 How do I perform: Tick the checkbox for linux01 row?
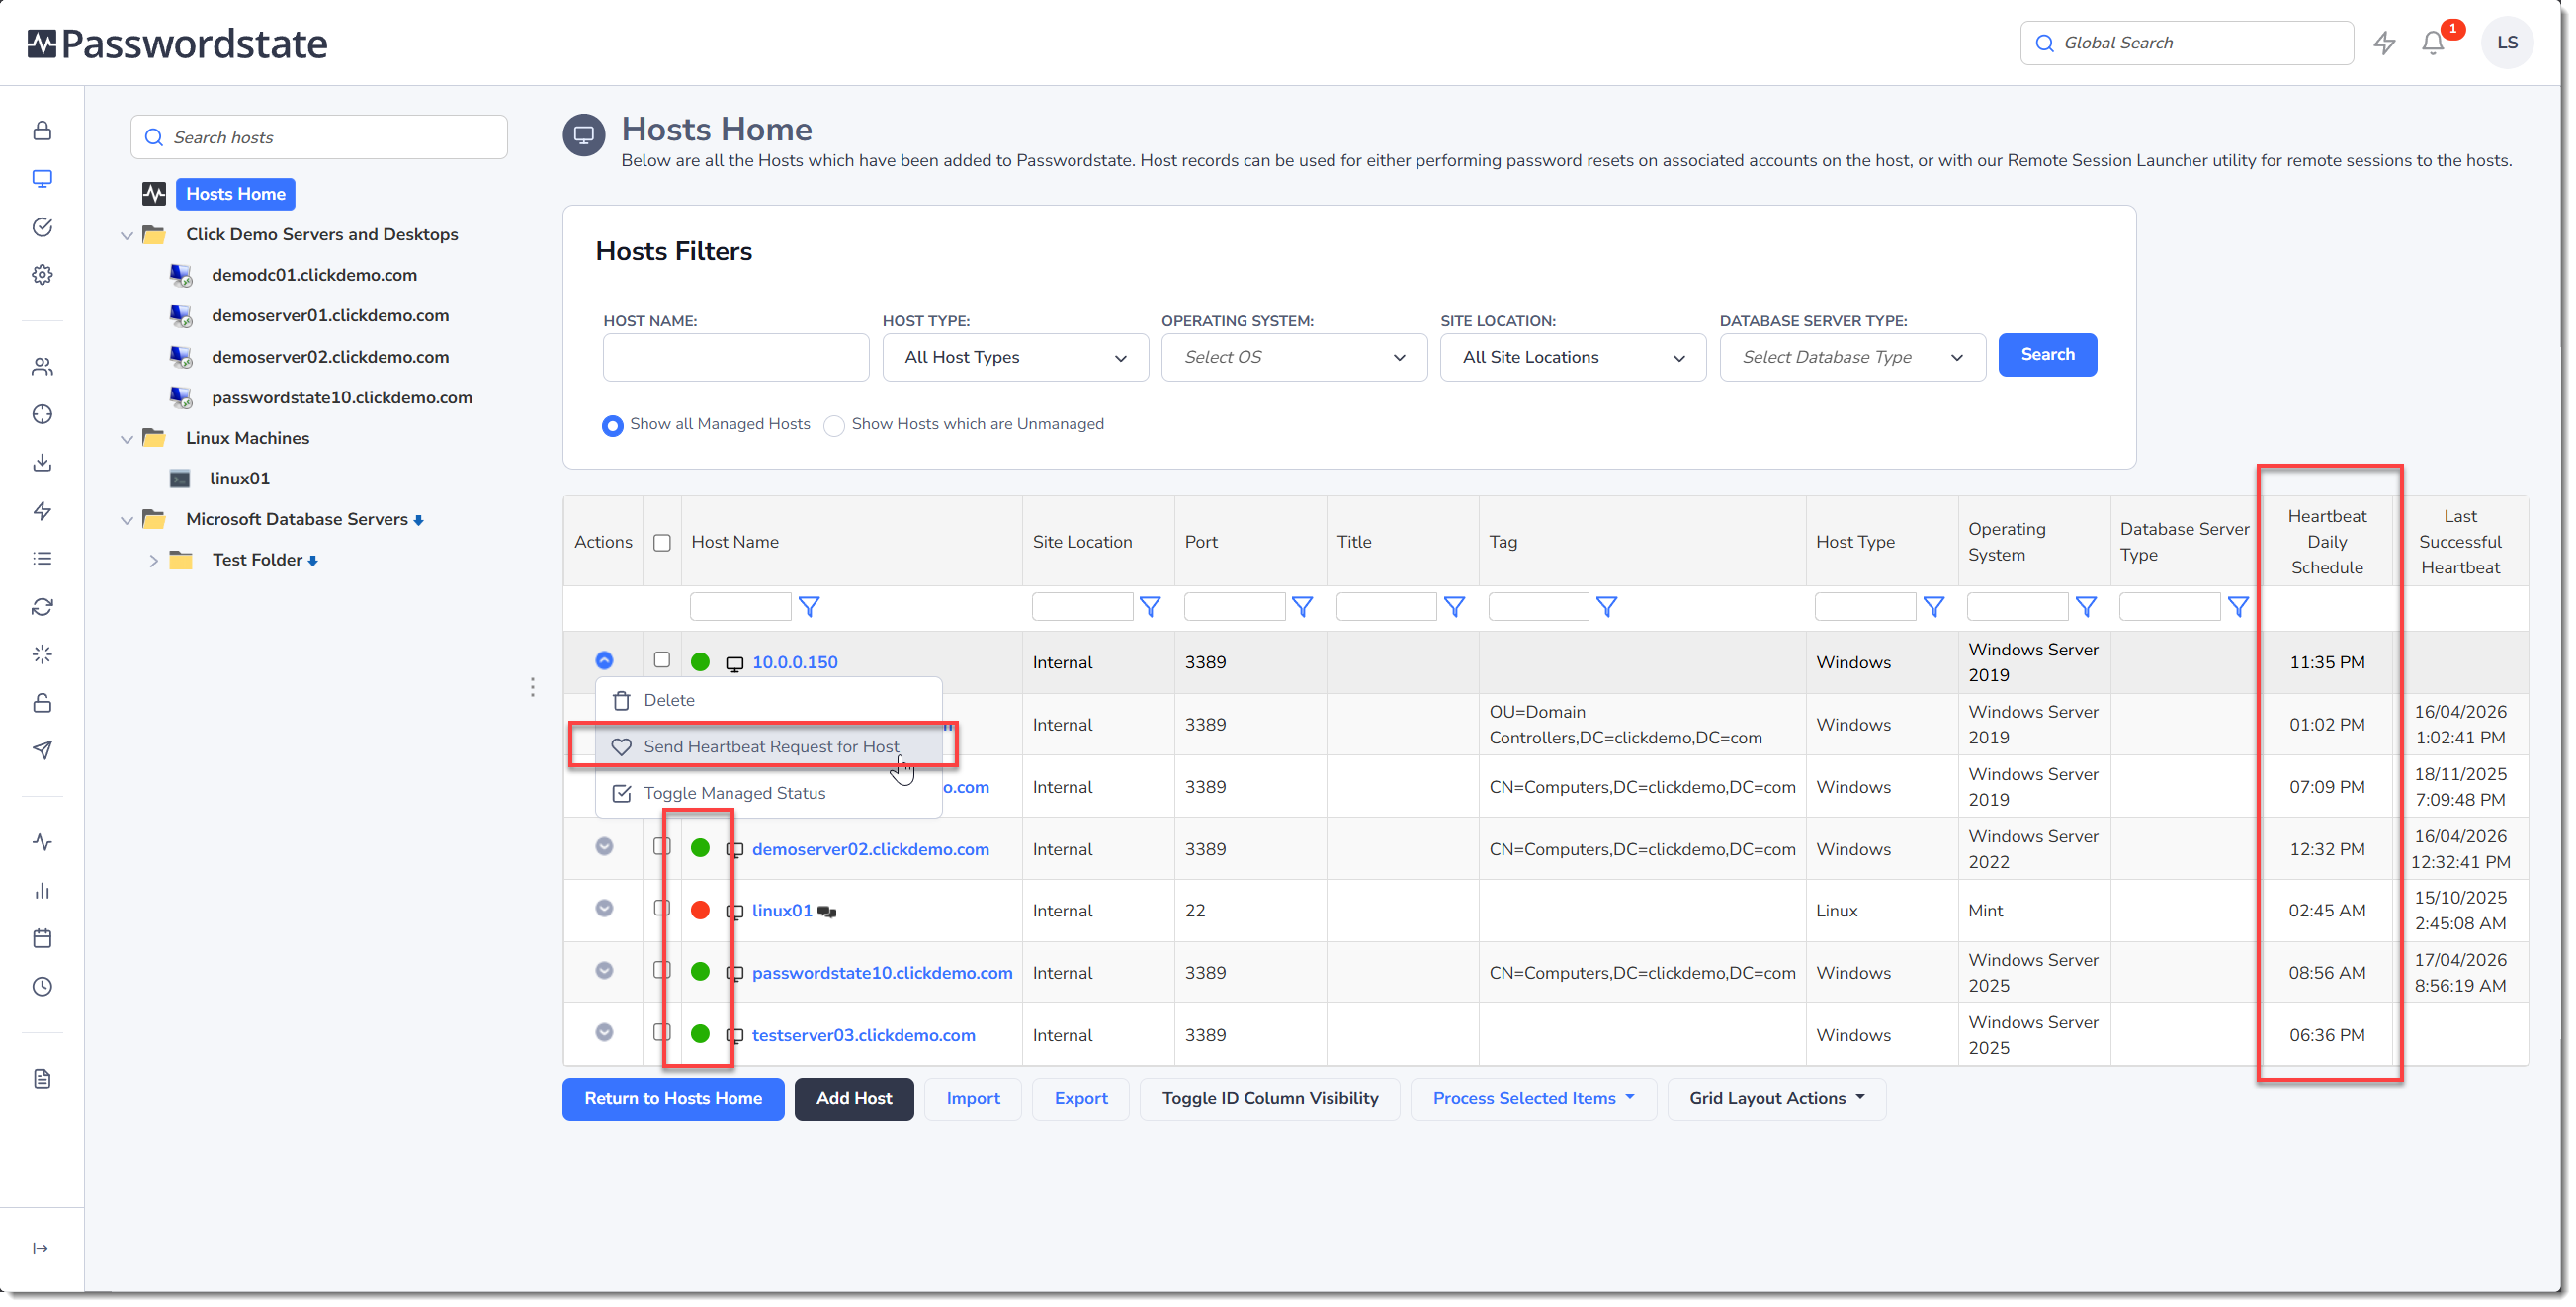pos(662,909)
